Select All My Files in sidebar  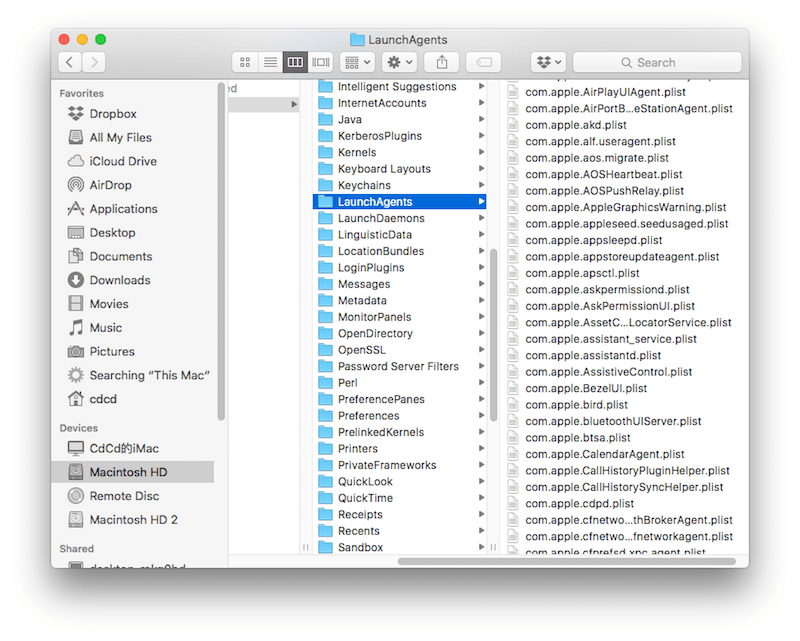133,137
